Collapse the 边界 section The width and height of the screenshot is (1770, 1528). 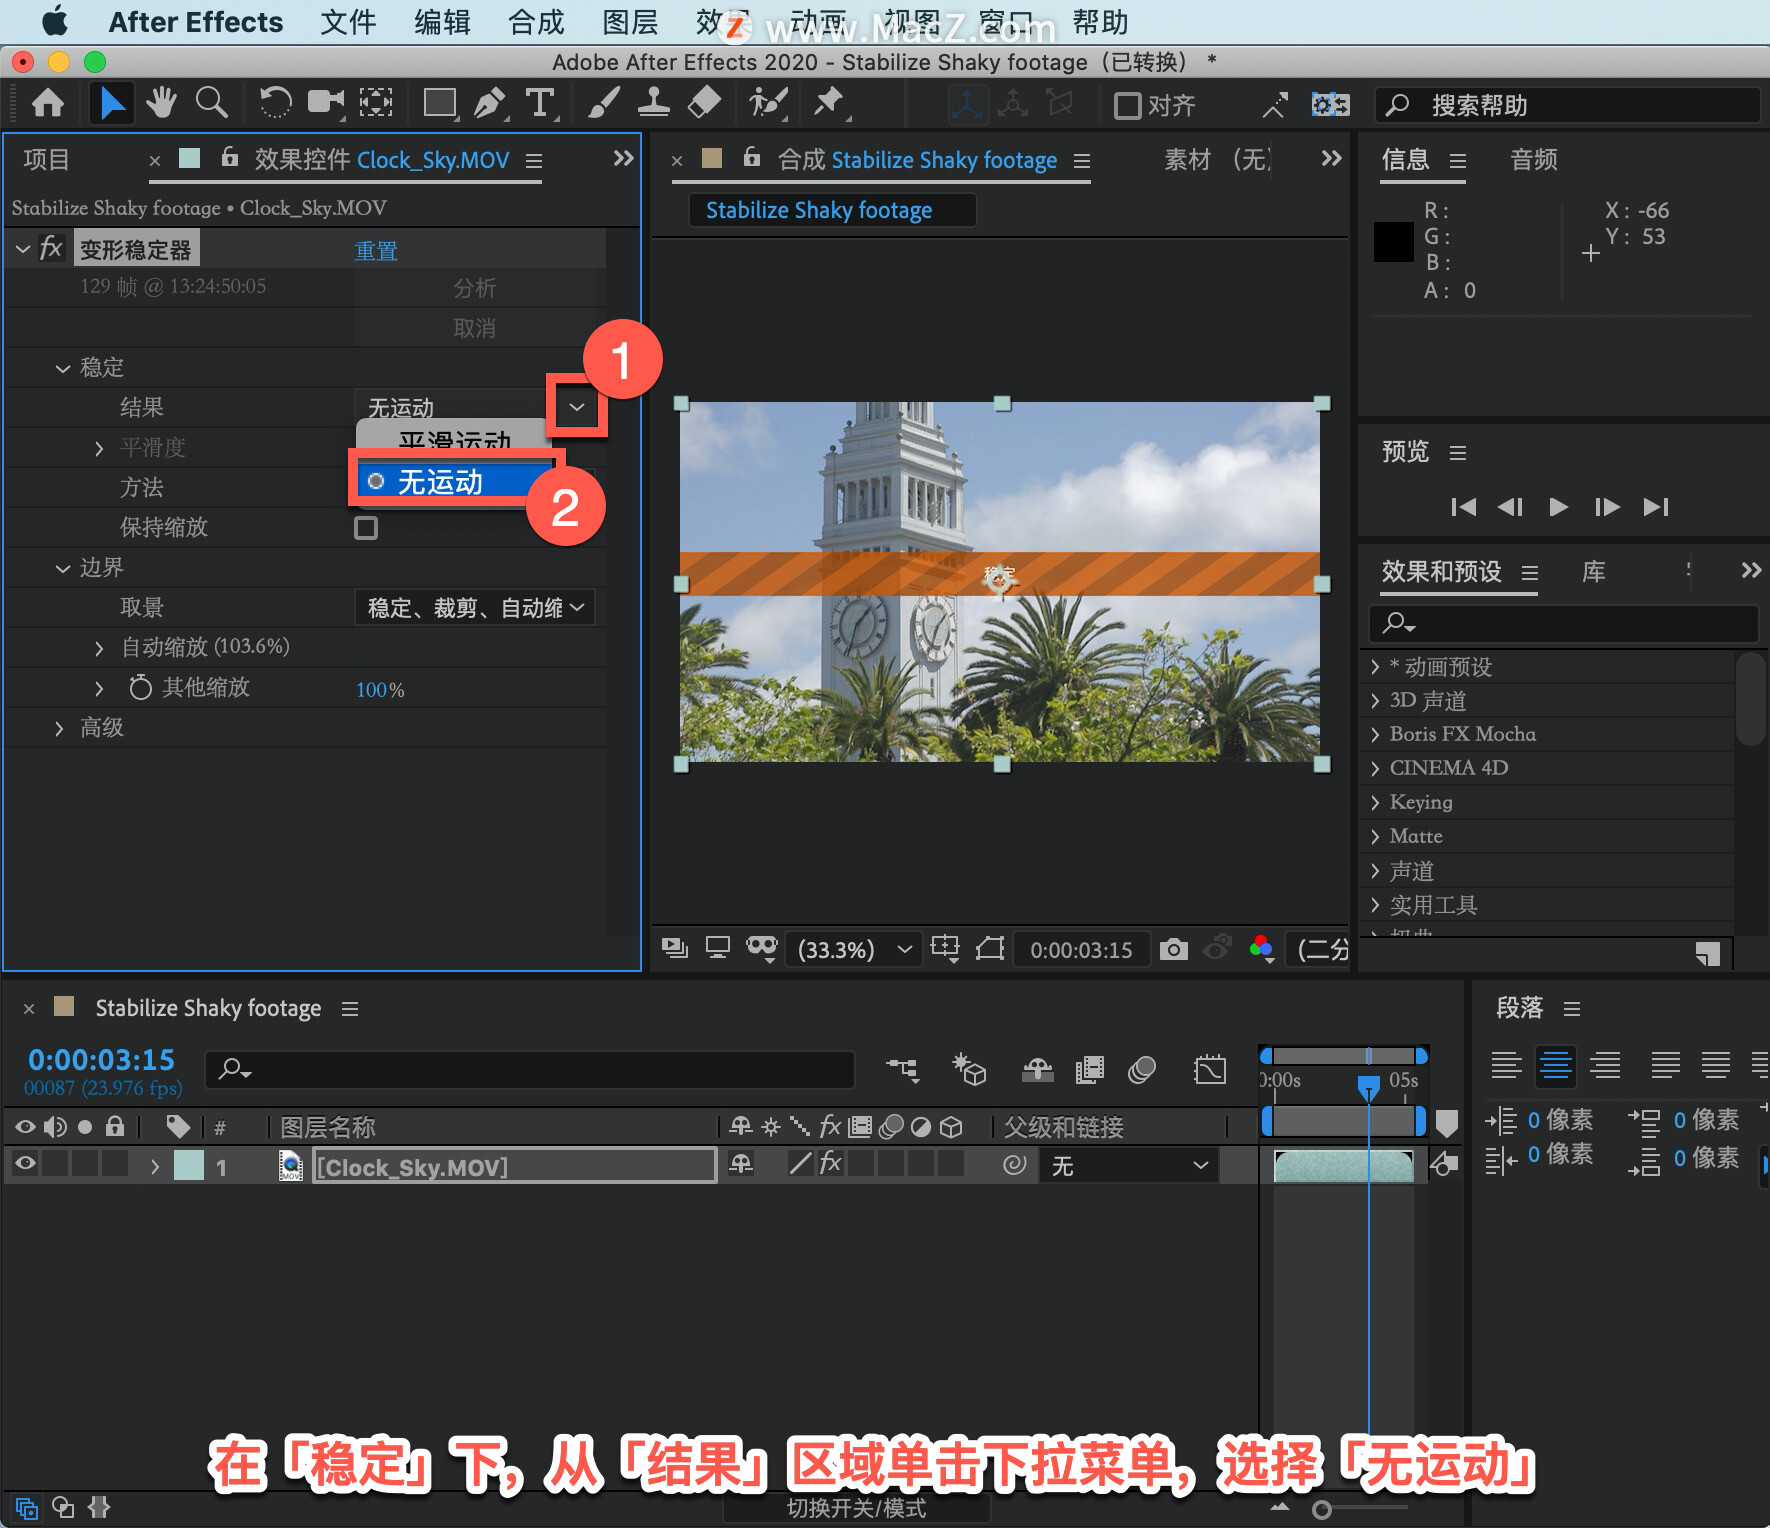tap(63, 568)
